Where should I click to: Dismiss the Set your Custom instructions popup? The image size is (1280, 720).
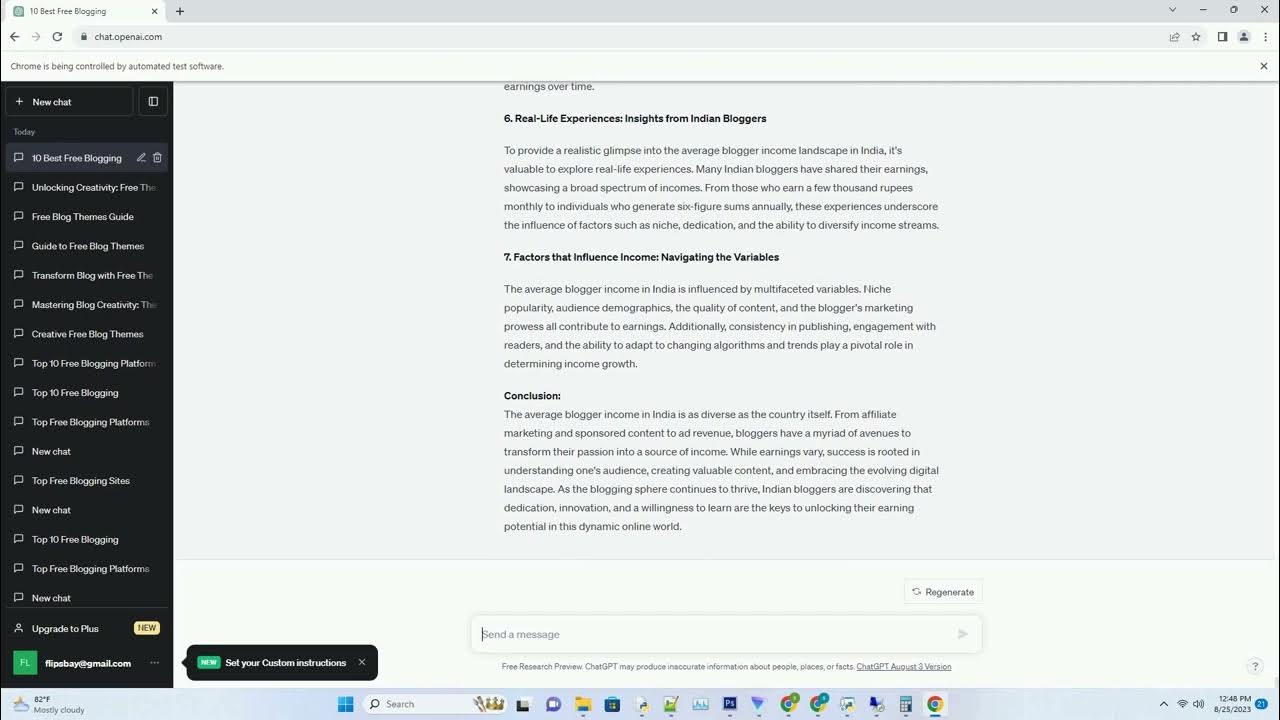(x=362, y=662)
